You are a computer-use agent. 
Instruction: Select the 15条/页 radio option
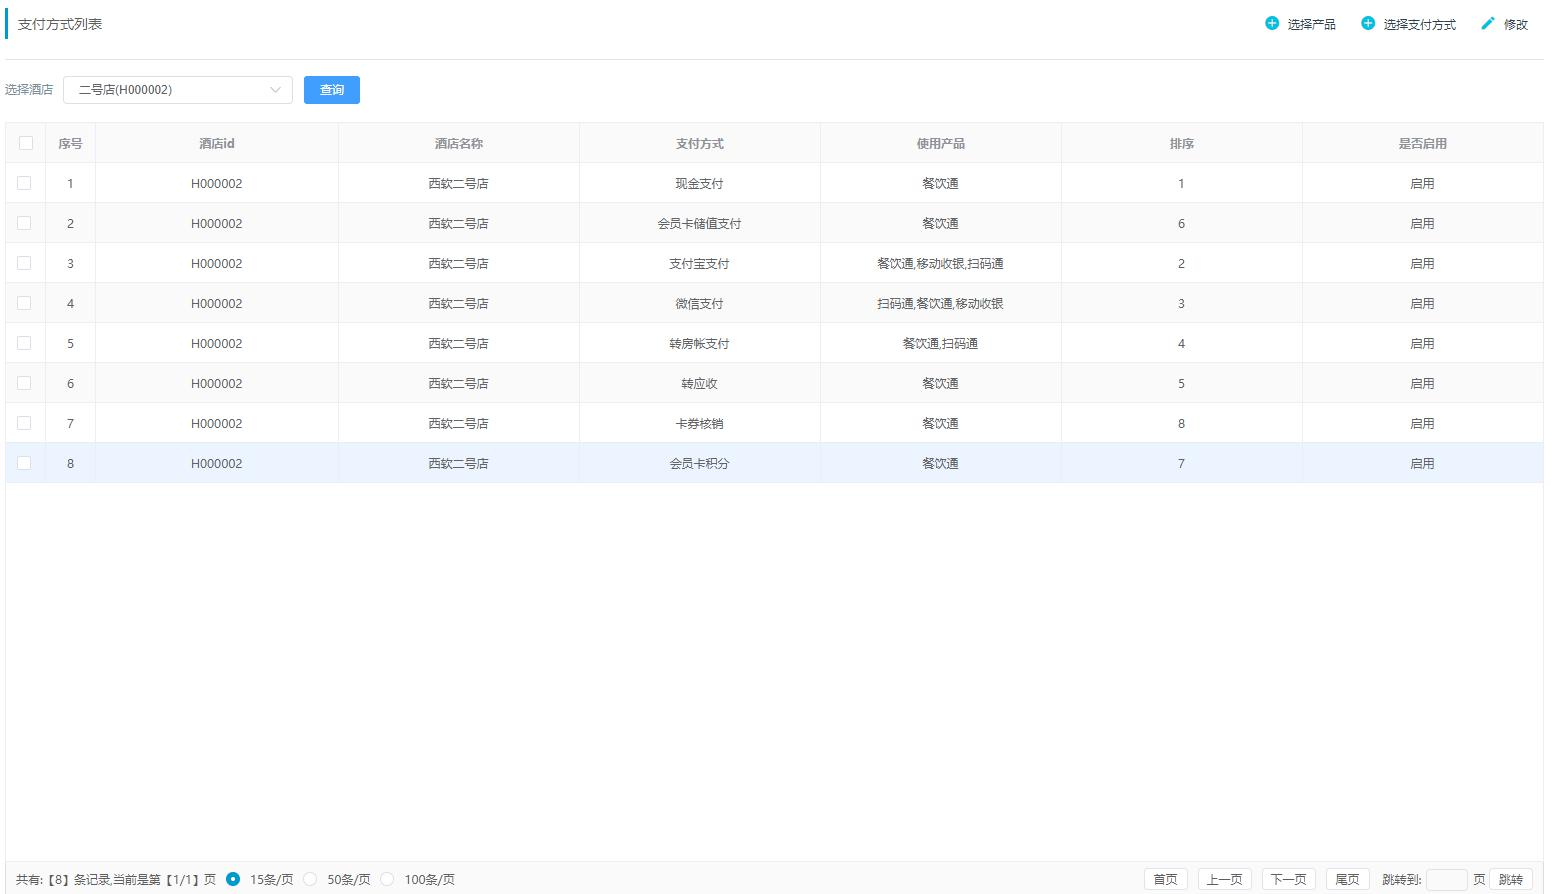233,879
